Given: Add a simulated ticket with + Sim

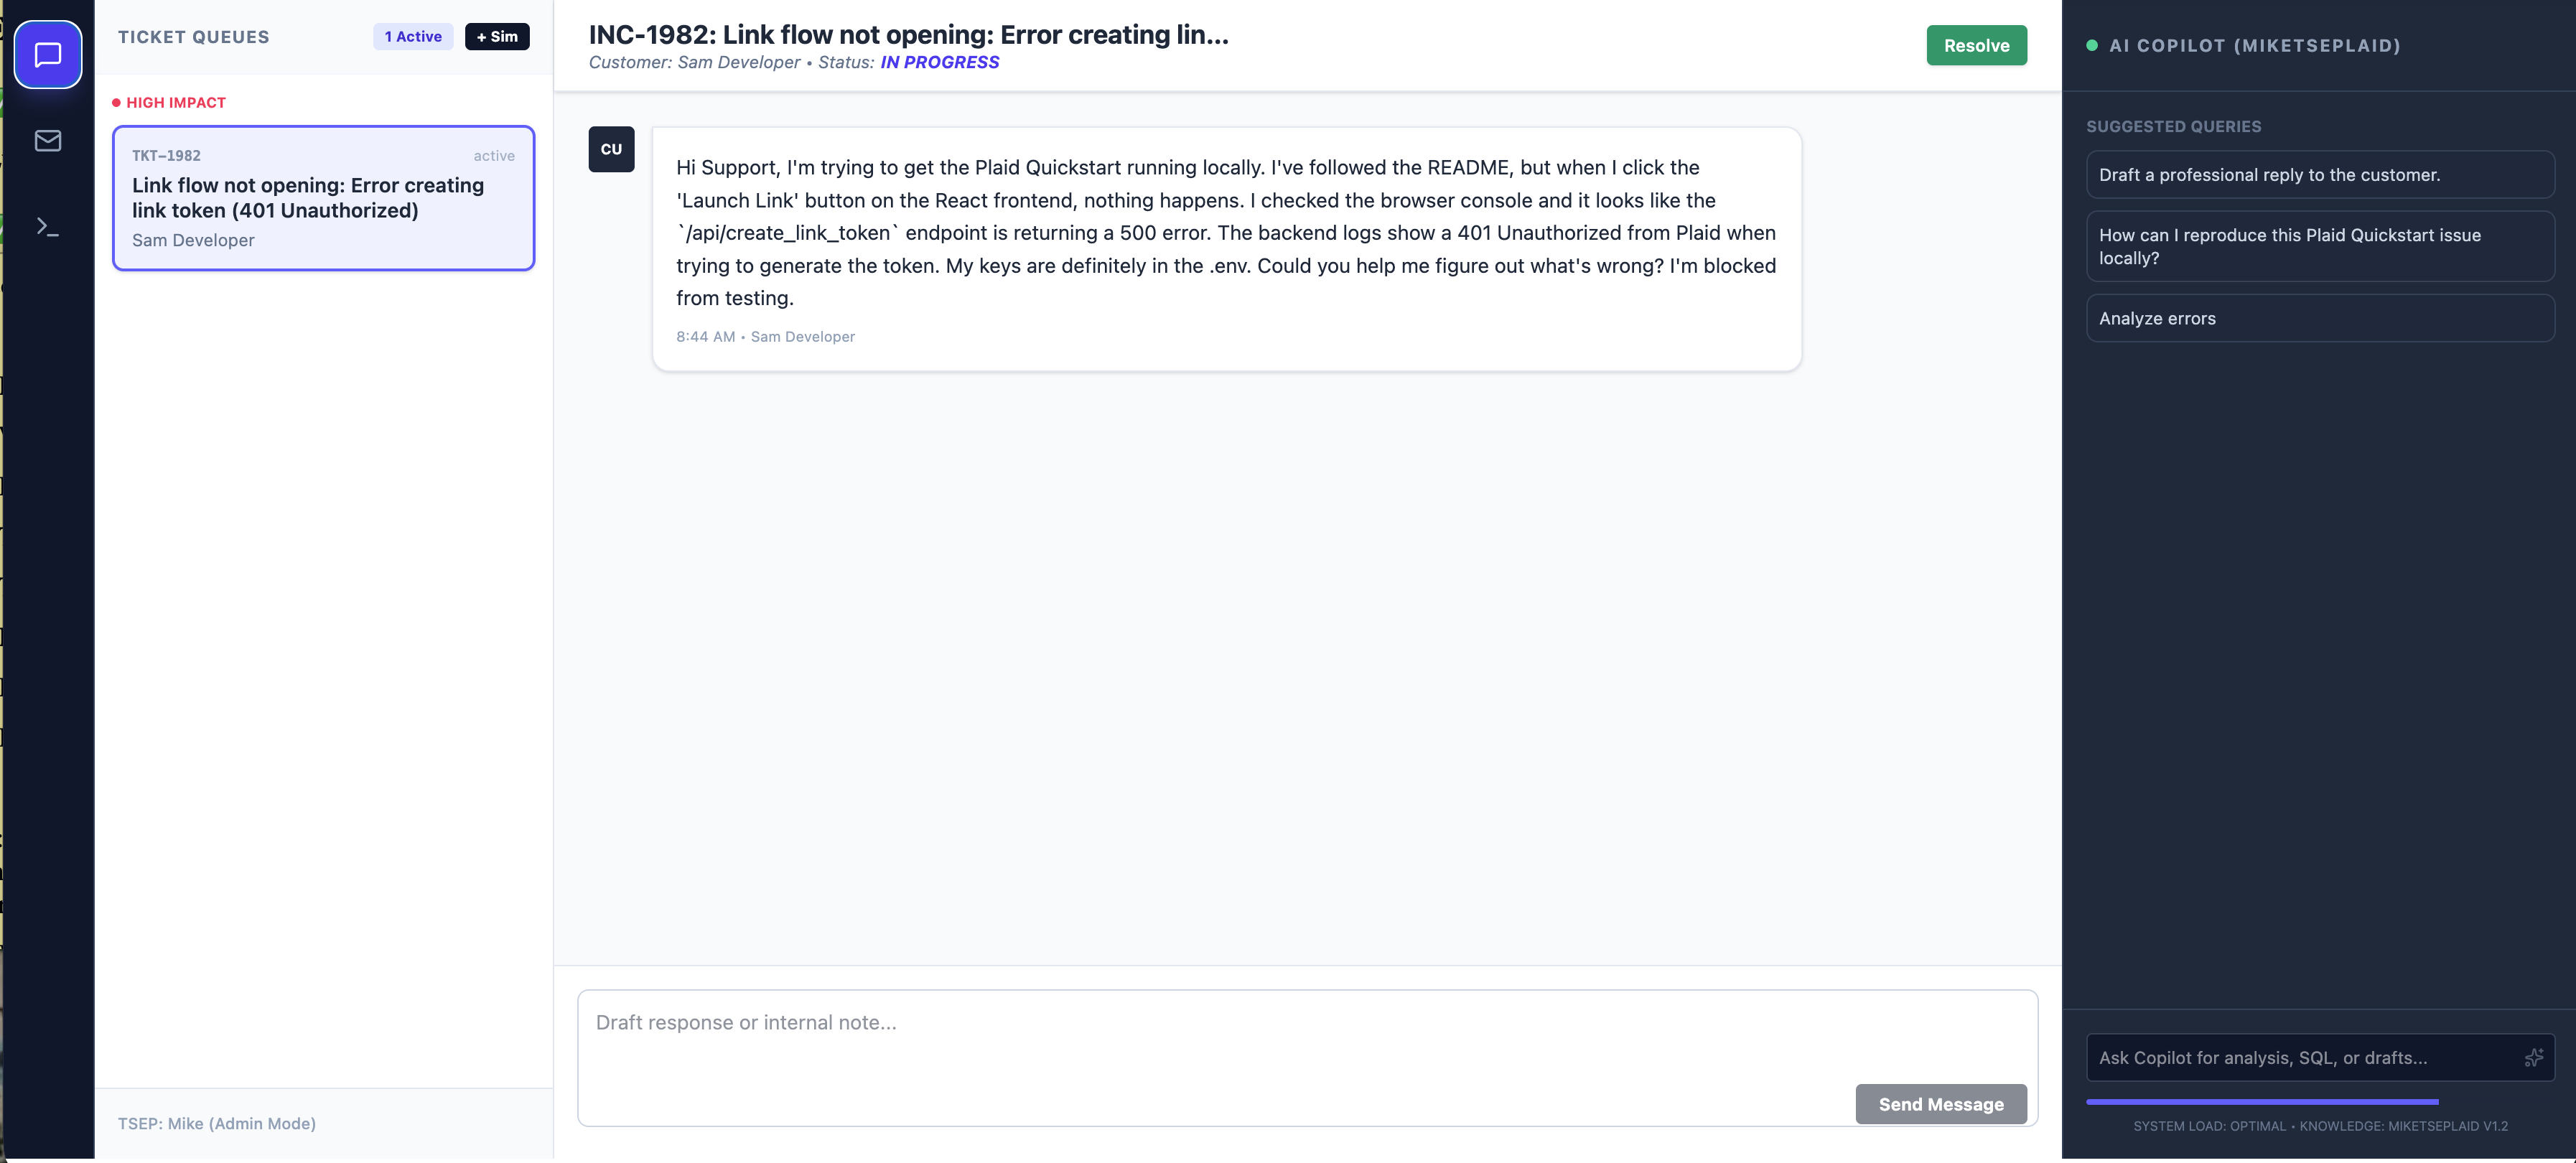Looking at the screenshot, I should [x=497, y=37].
